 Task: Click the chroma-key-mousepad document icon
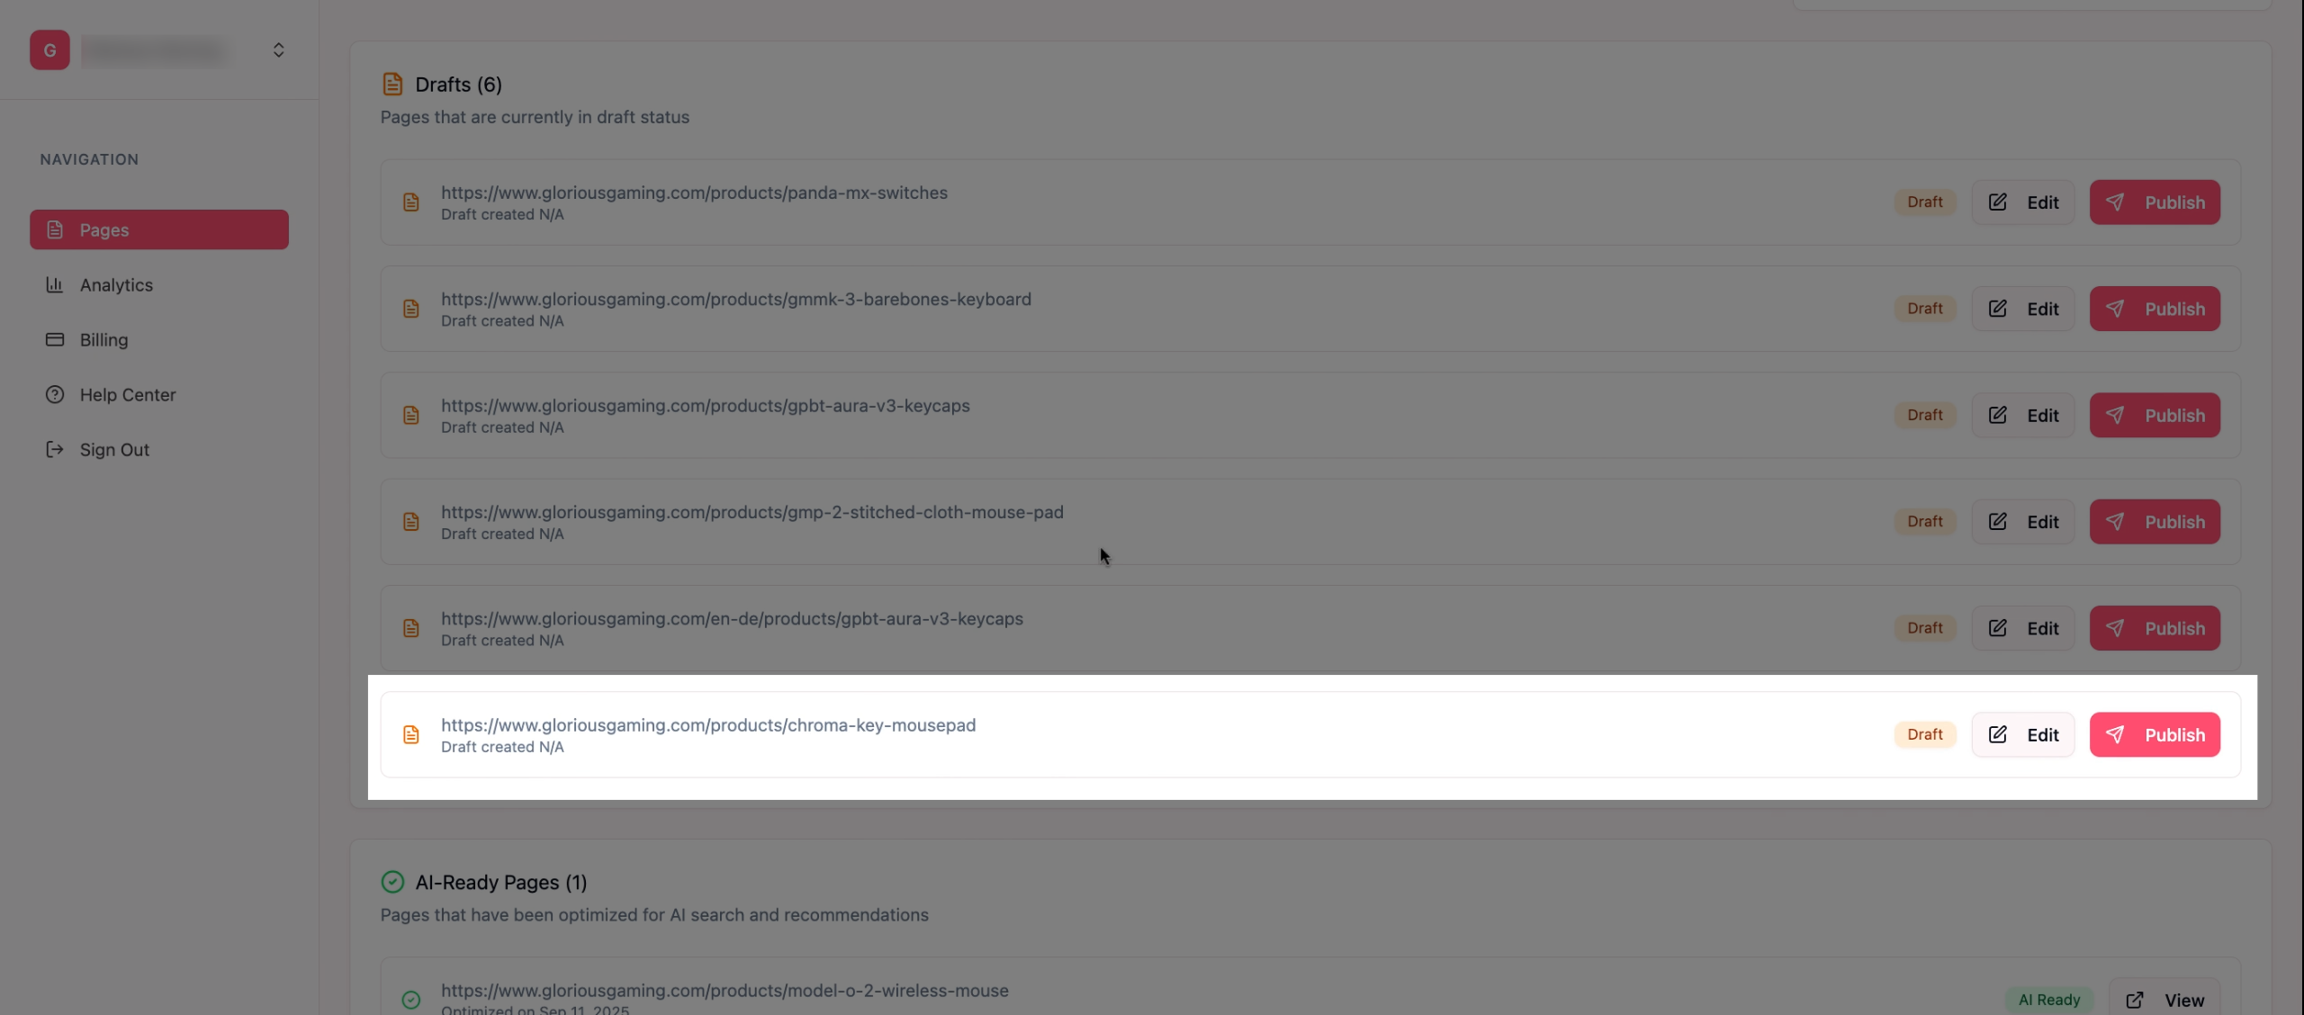coord(411,735)
